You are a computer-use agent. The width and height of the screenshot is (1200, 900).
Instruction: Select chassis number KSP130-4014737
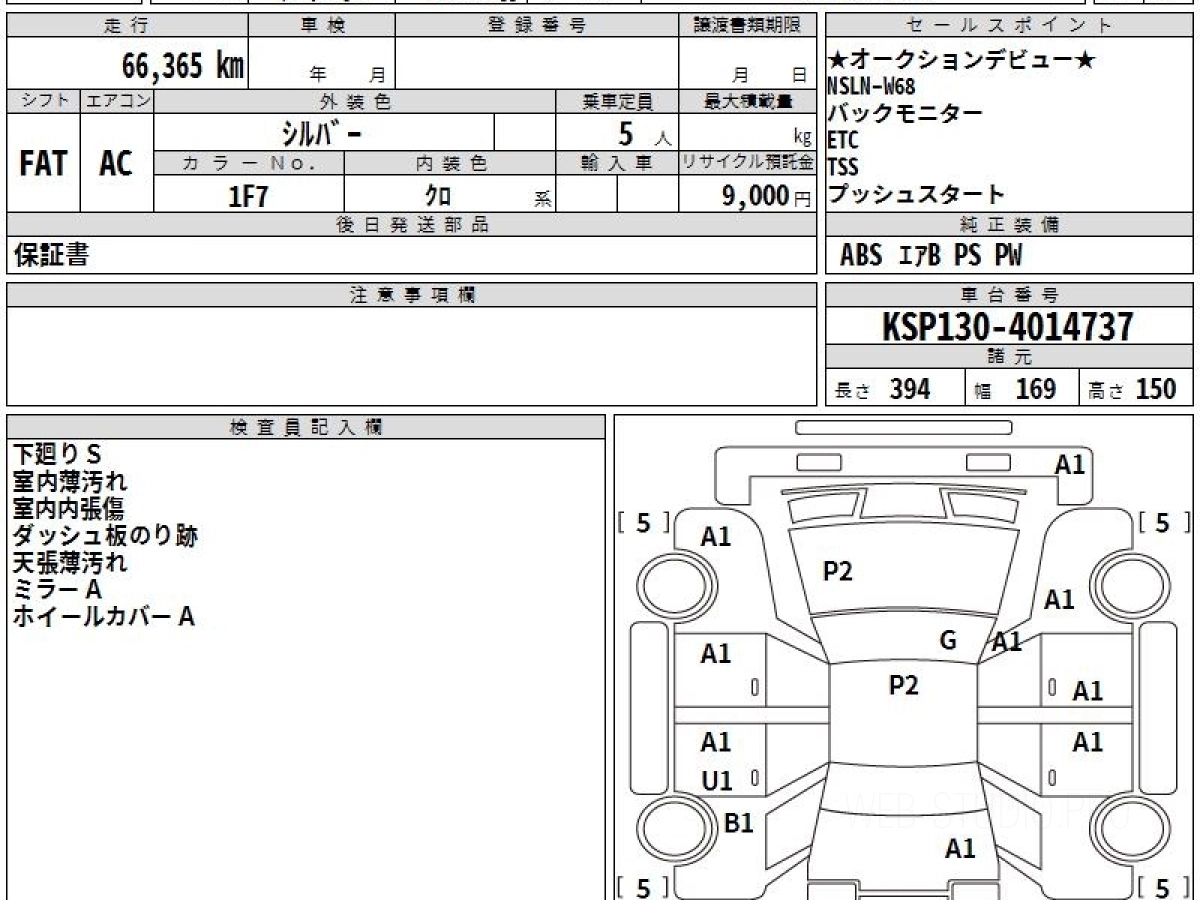(1008, 326)
